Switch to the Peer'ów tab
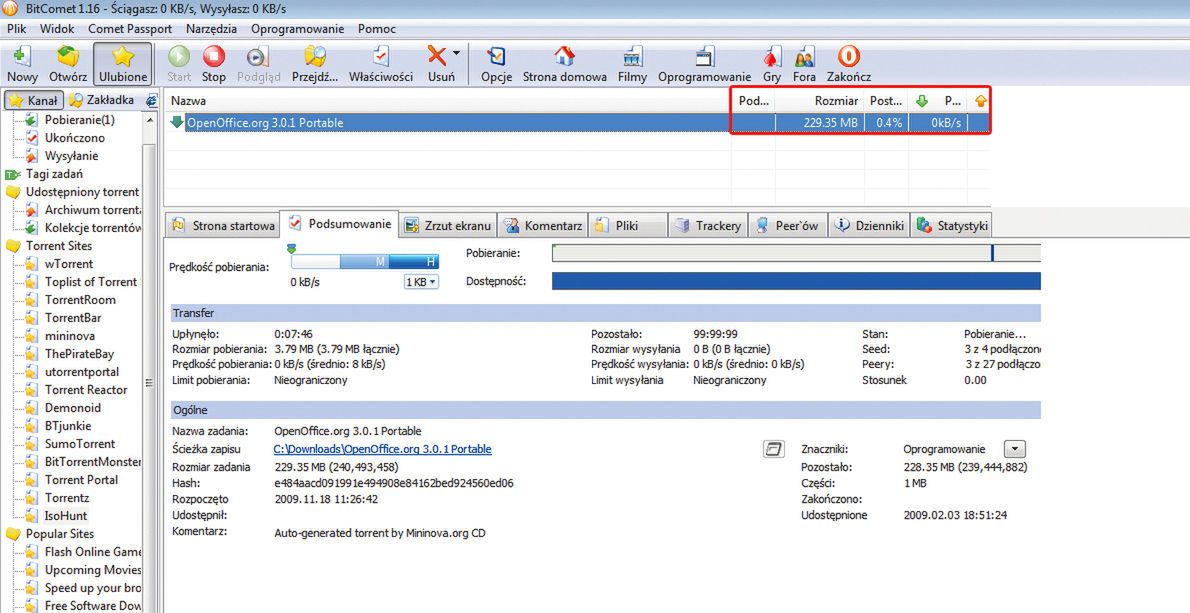Screen dimensions: 1190x613 coord(789,225)
